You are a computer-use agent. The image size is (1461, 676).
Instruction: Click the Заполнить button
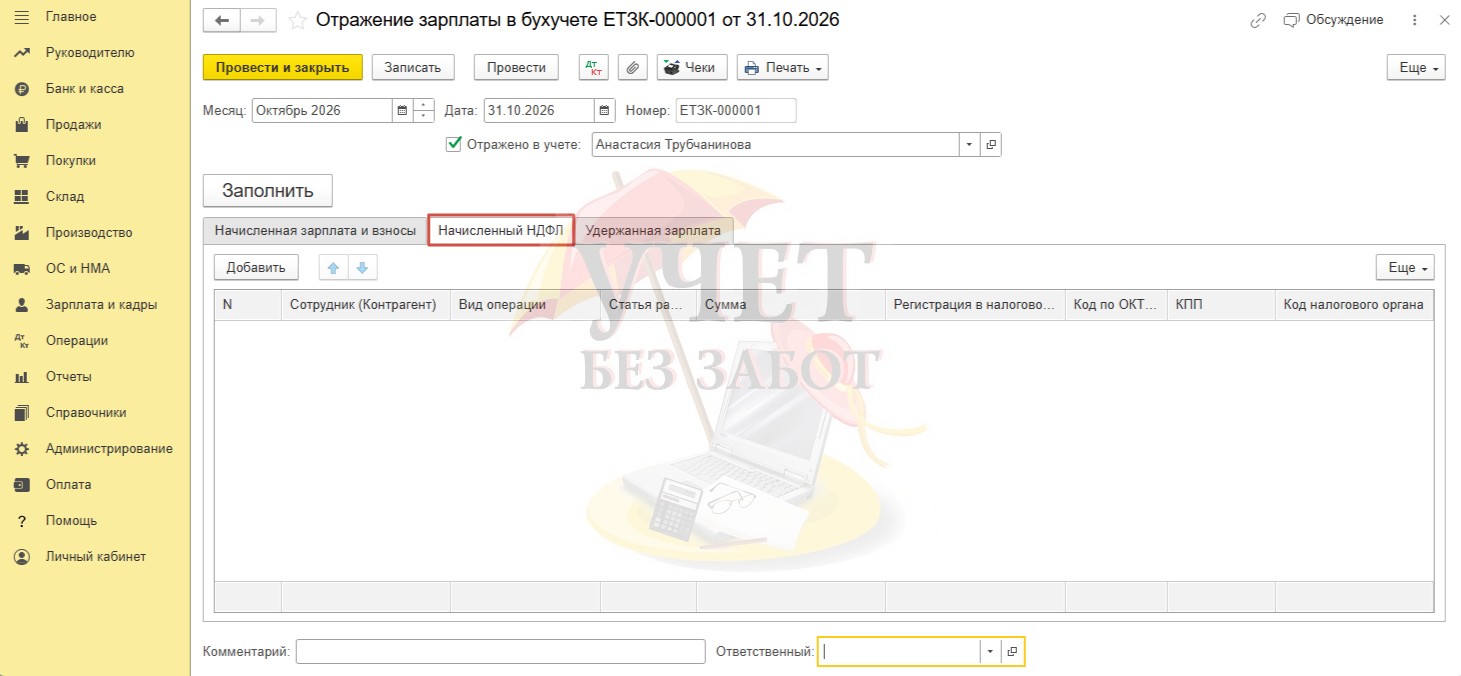point(268,191)
